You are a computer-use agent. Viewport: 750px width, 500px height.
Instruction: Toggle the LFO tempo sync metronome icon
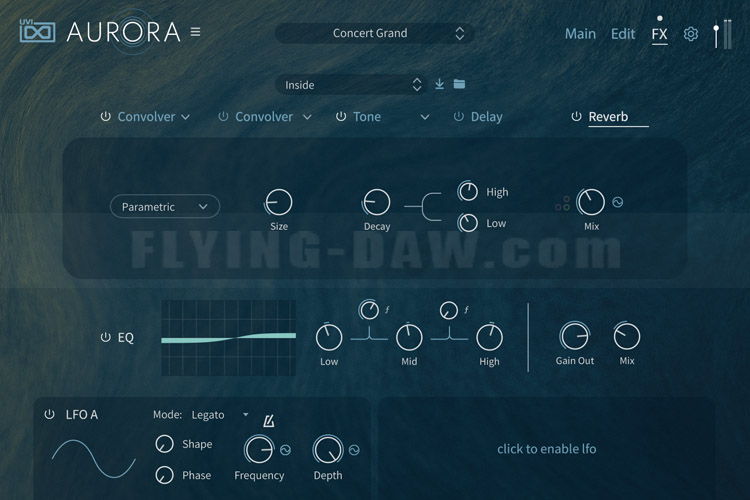[269, 421]
